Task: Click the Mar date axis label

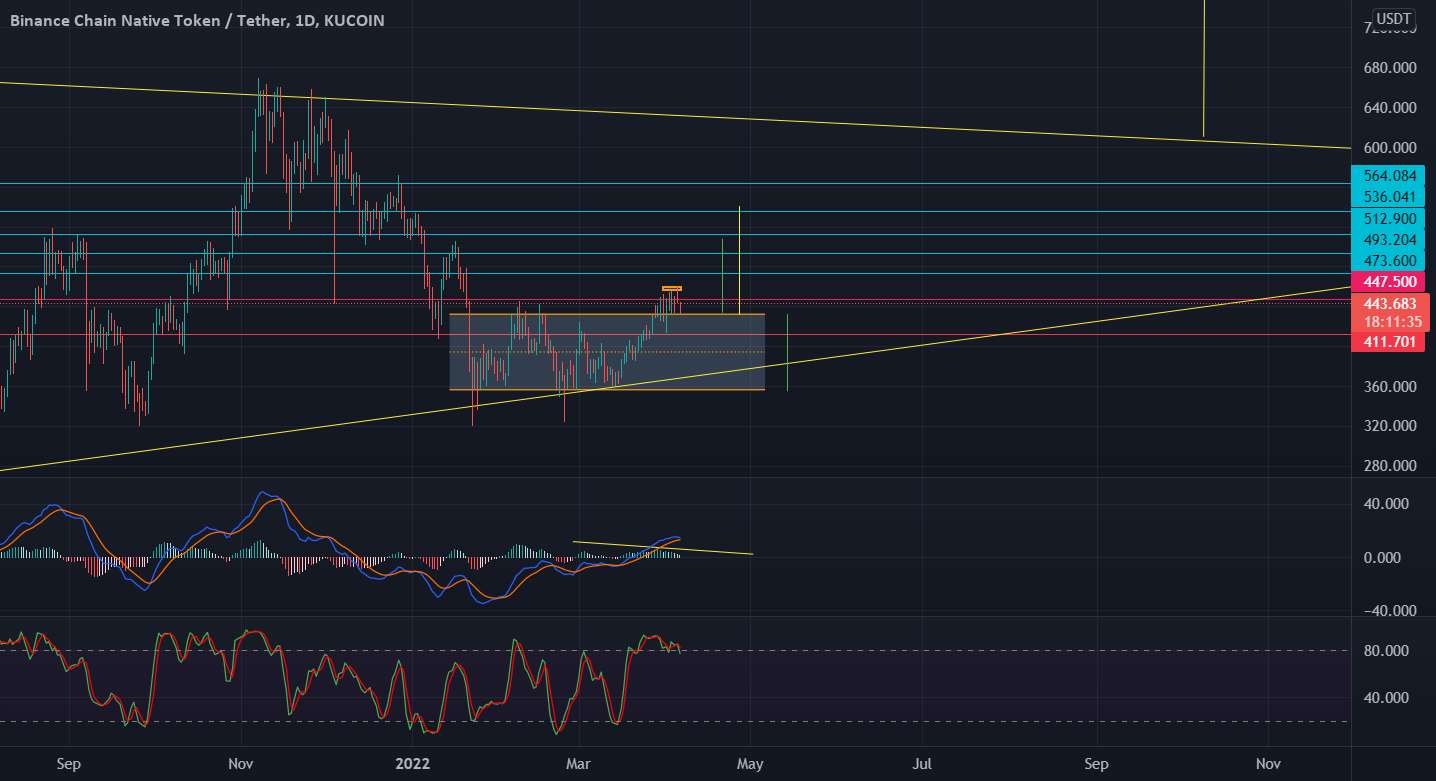Action: pos(579,764)
